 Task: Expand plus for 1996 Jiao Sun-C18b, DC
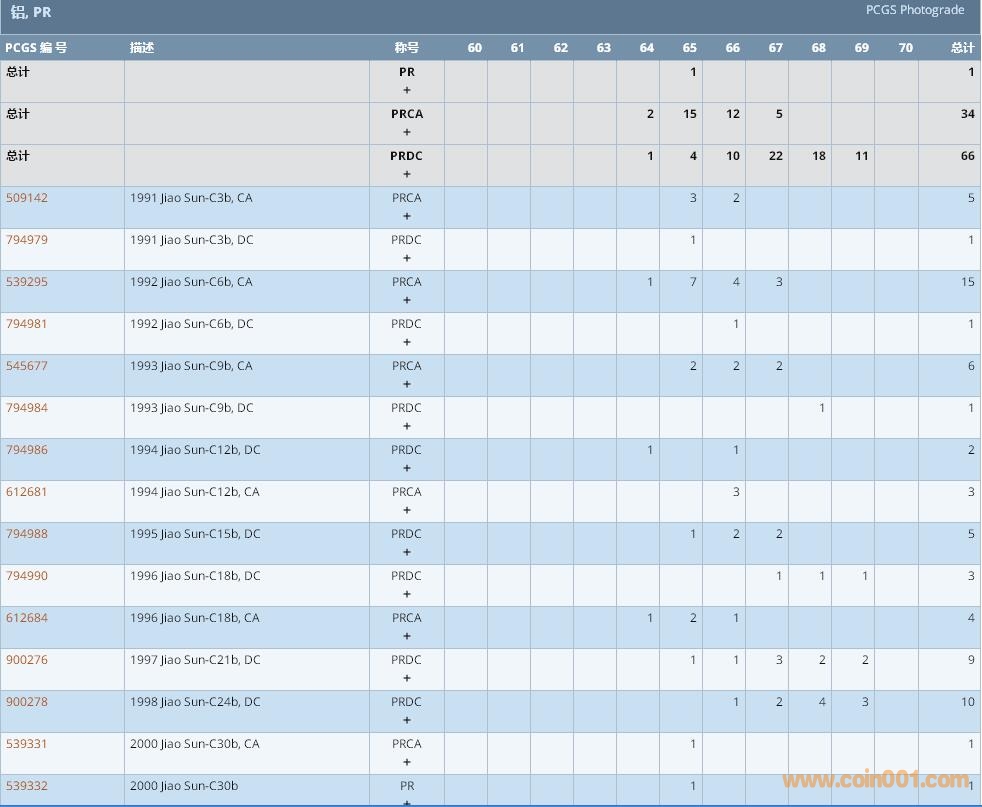407,594
